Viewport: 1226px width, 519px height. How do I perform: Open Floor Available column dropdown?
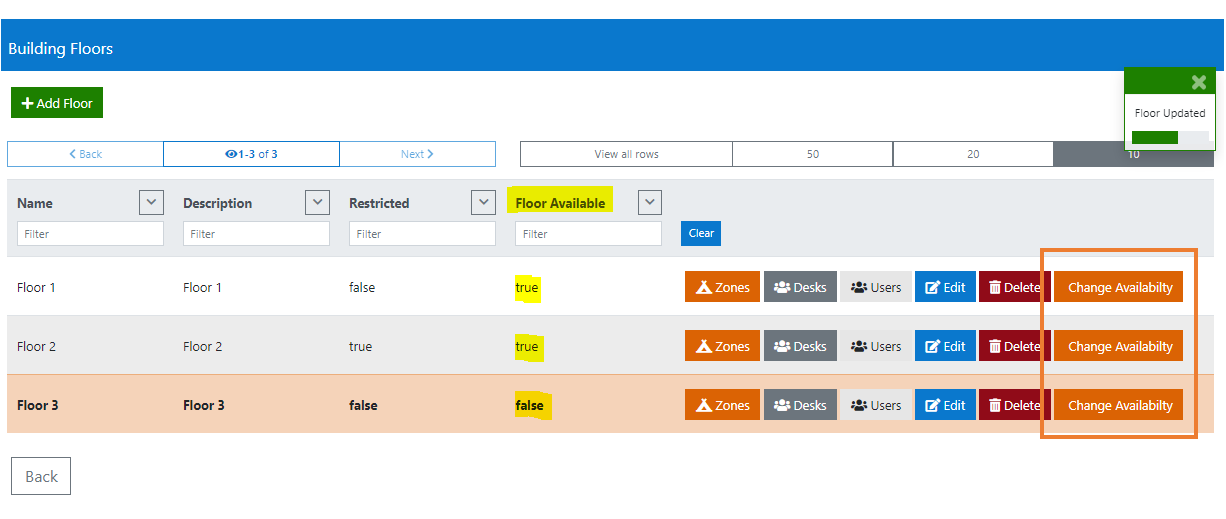pos(649,202)
